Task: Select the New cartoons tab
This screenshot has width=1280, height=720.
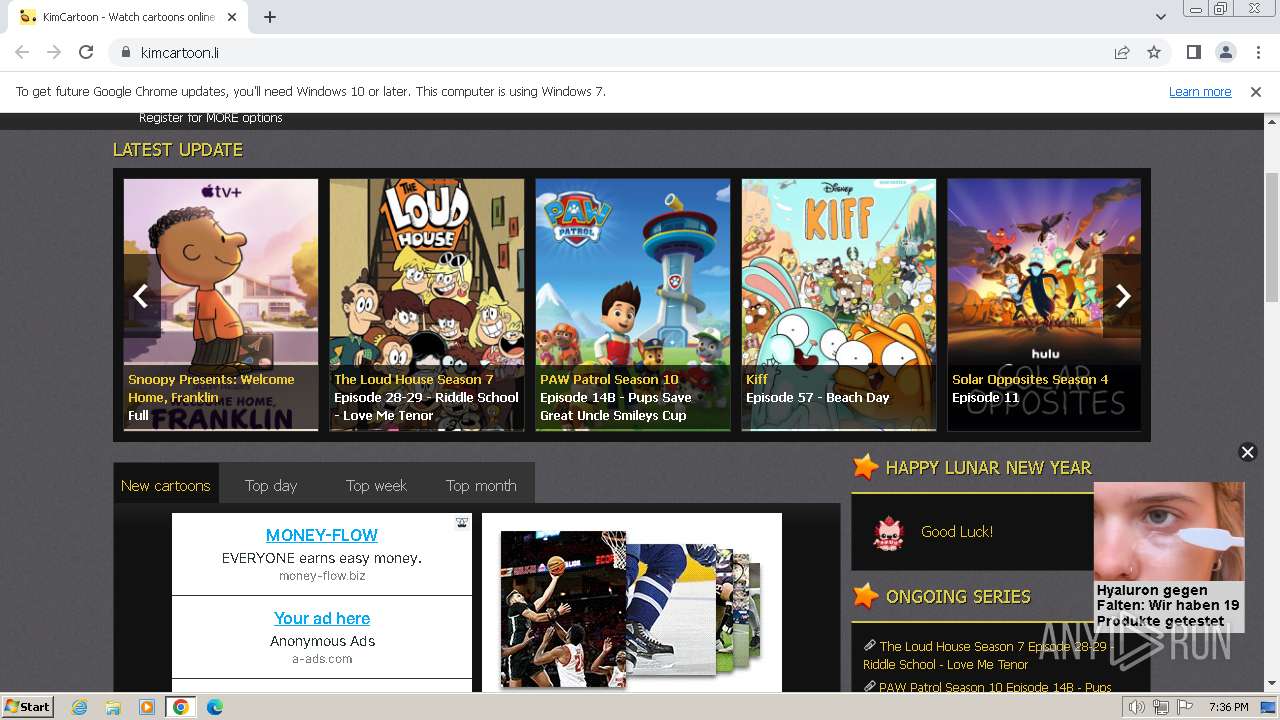Action: click(166, 485)
